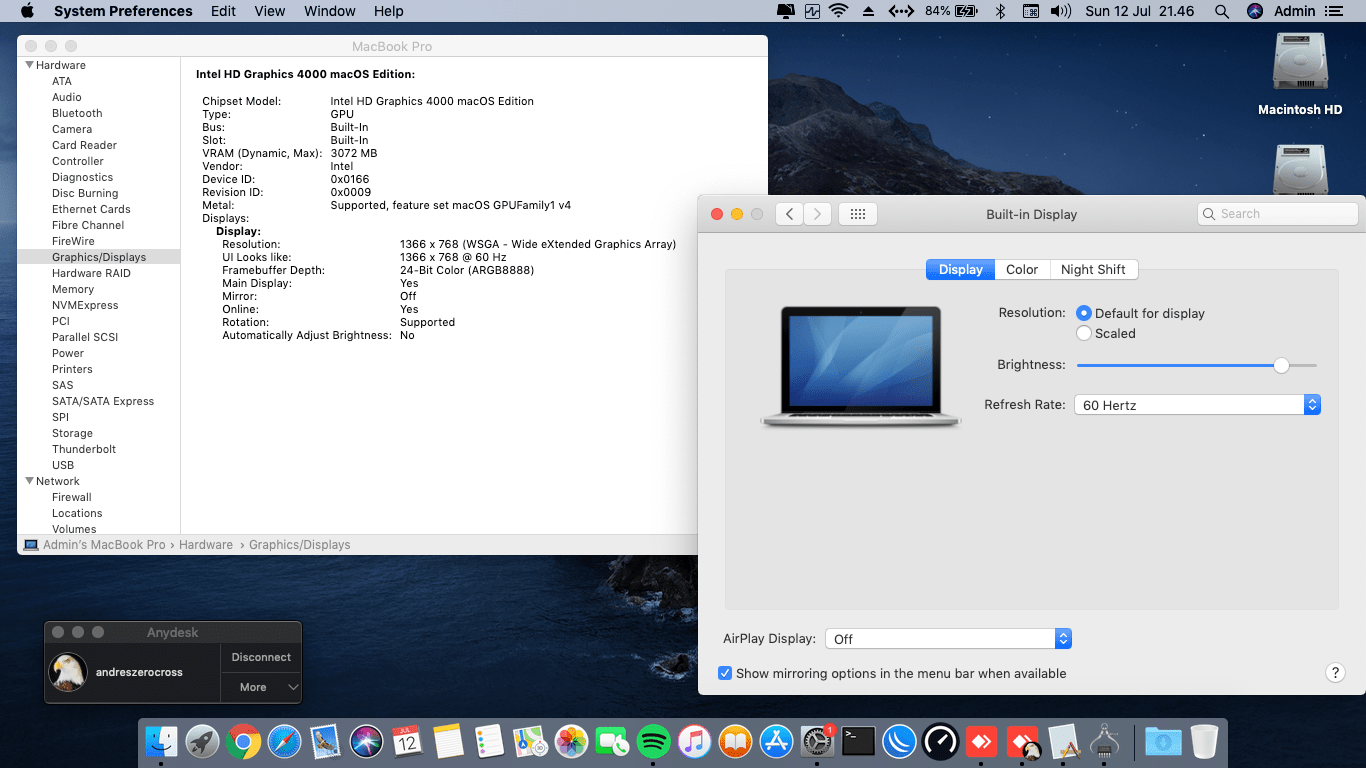The image size is (1366, 768).
Task: Open the help question mark button
Action: (x=1334, y=673)
